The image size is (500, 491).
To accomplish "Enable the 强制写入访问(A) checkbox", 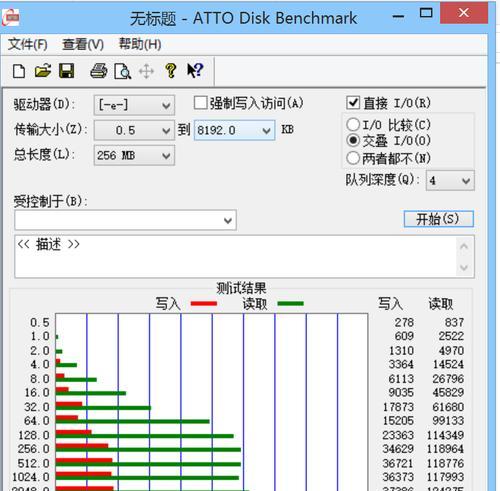I will 200,103.
